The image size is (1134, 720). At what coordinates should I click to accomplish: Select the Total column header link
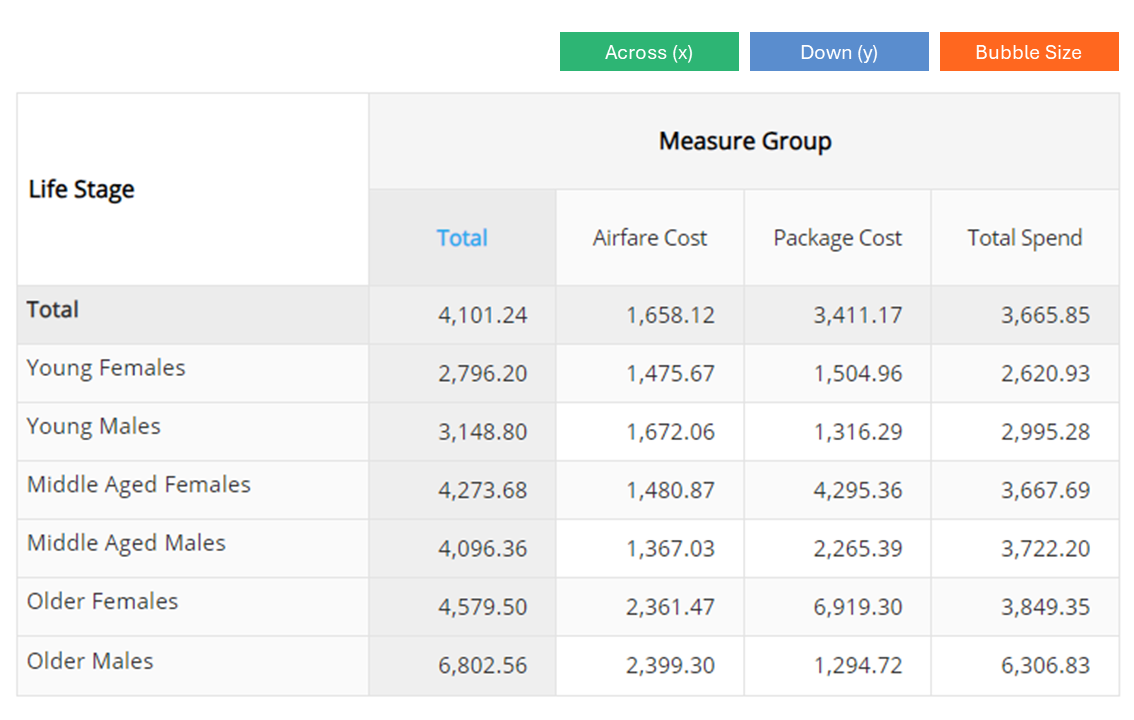[x=462, y=238]
